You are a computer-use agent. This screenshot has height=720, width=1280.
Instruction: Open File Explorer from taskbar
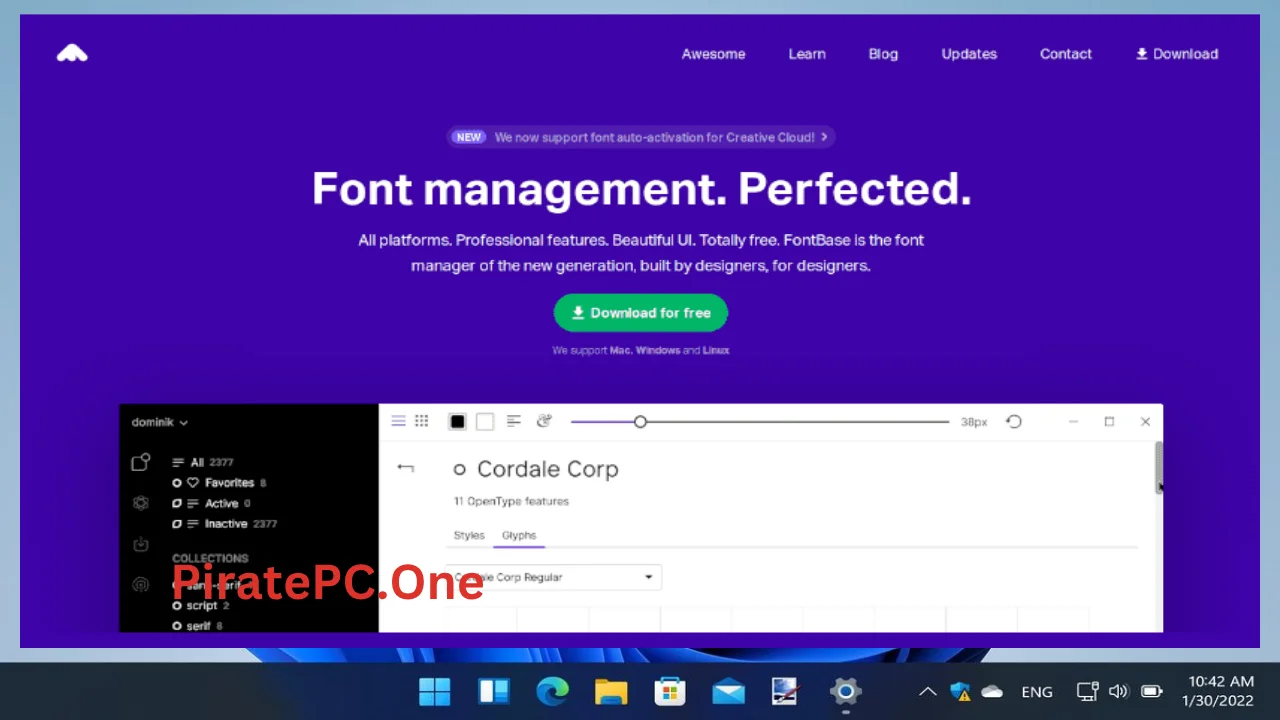(611, 691)
